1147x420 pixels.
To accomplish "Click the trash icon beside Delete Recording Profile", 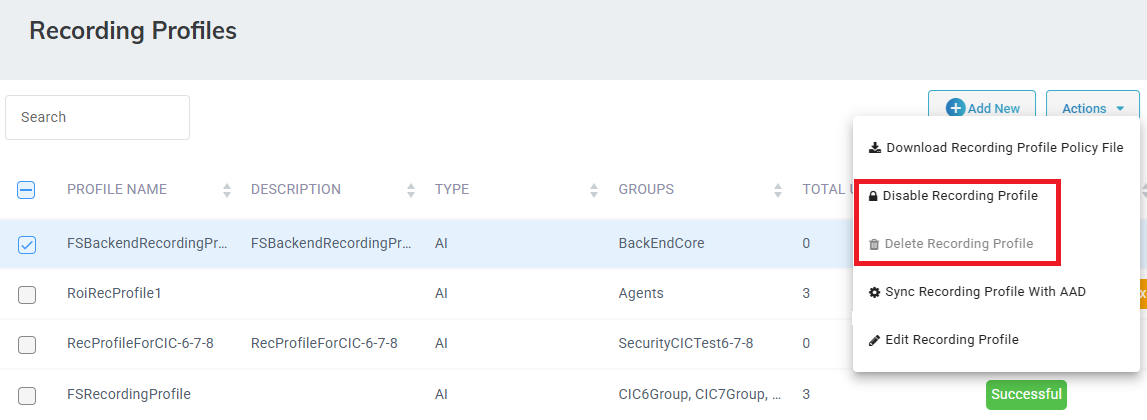I will 873,244.
